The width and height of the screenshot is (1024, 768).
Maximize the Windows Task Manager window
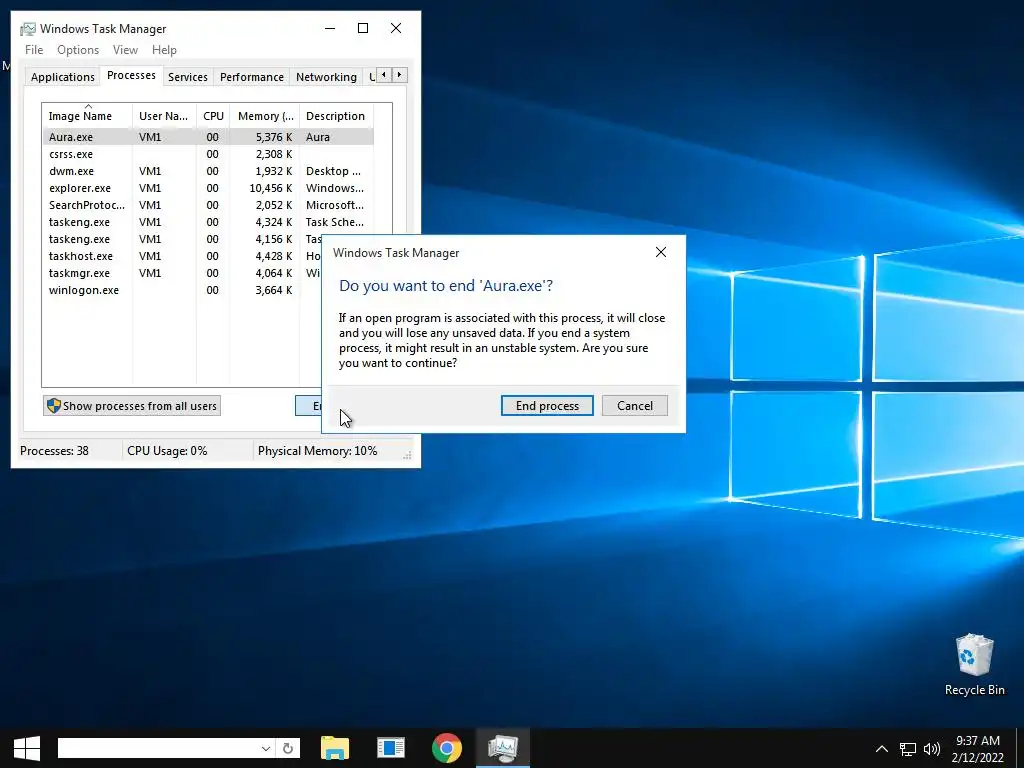[x=363, y=28]
